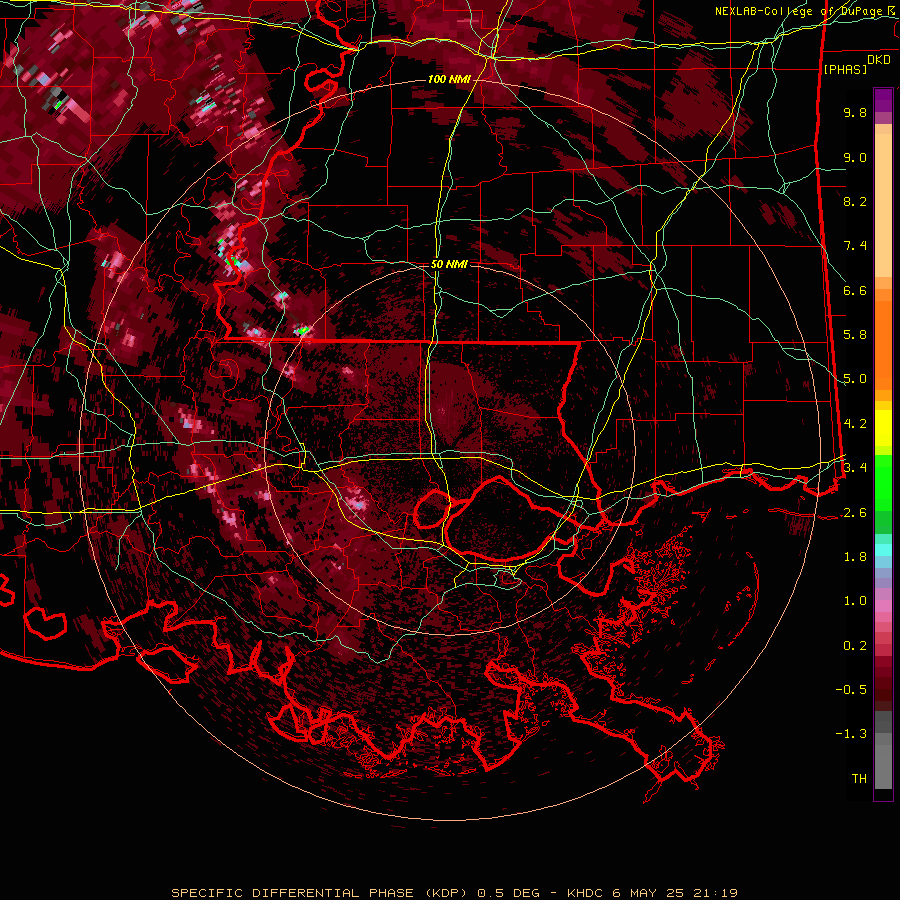Pick the purple top of the color bar
This screenshot has width=900, height=900.
pyautogui.click(x=883, y=100)
